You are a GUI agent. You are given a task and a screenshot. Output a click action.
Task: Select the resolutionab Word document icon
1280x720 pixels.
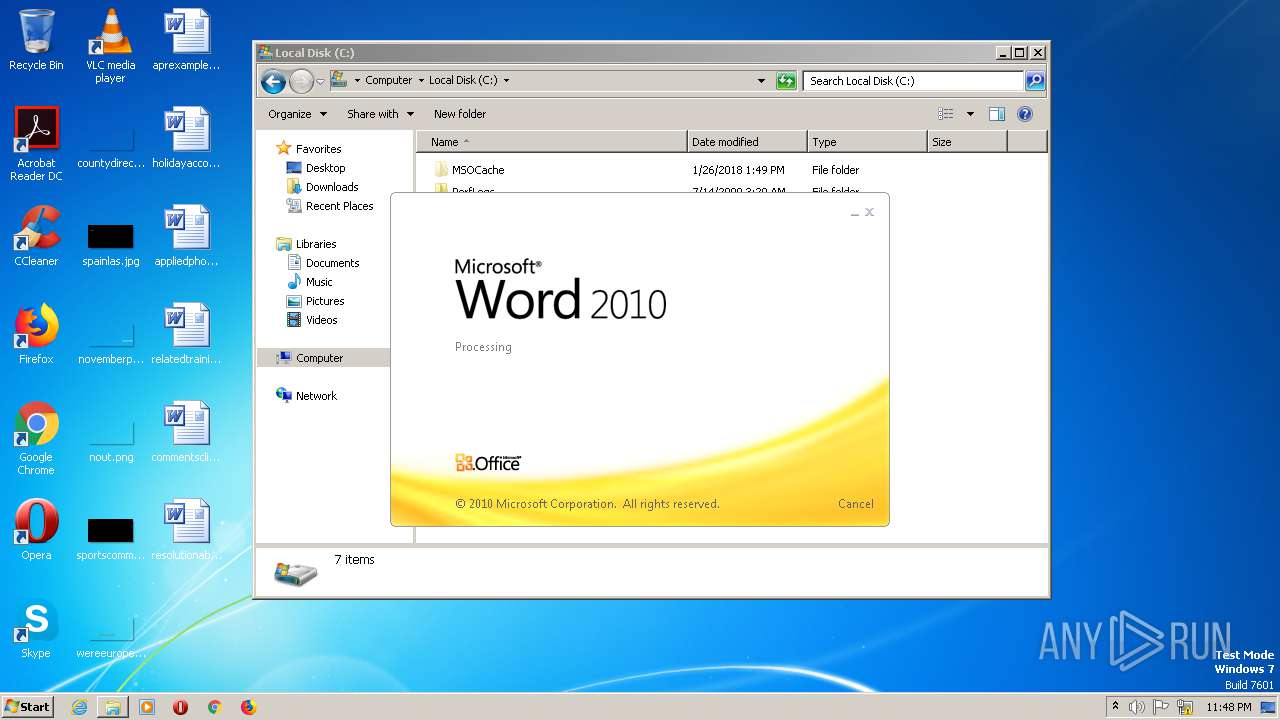(186, 530)
